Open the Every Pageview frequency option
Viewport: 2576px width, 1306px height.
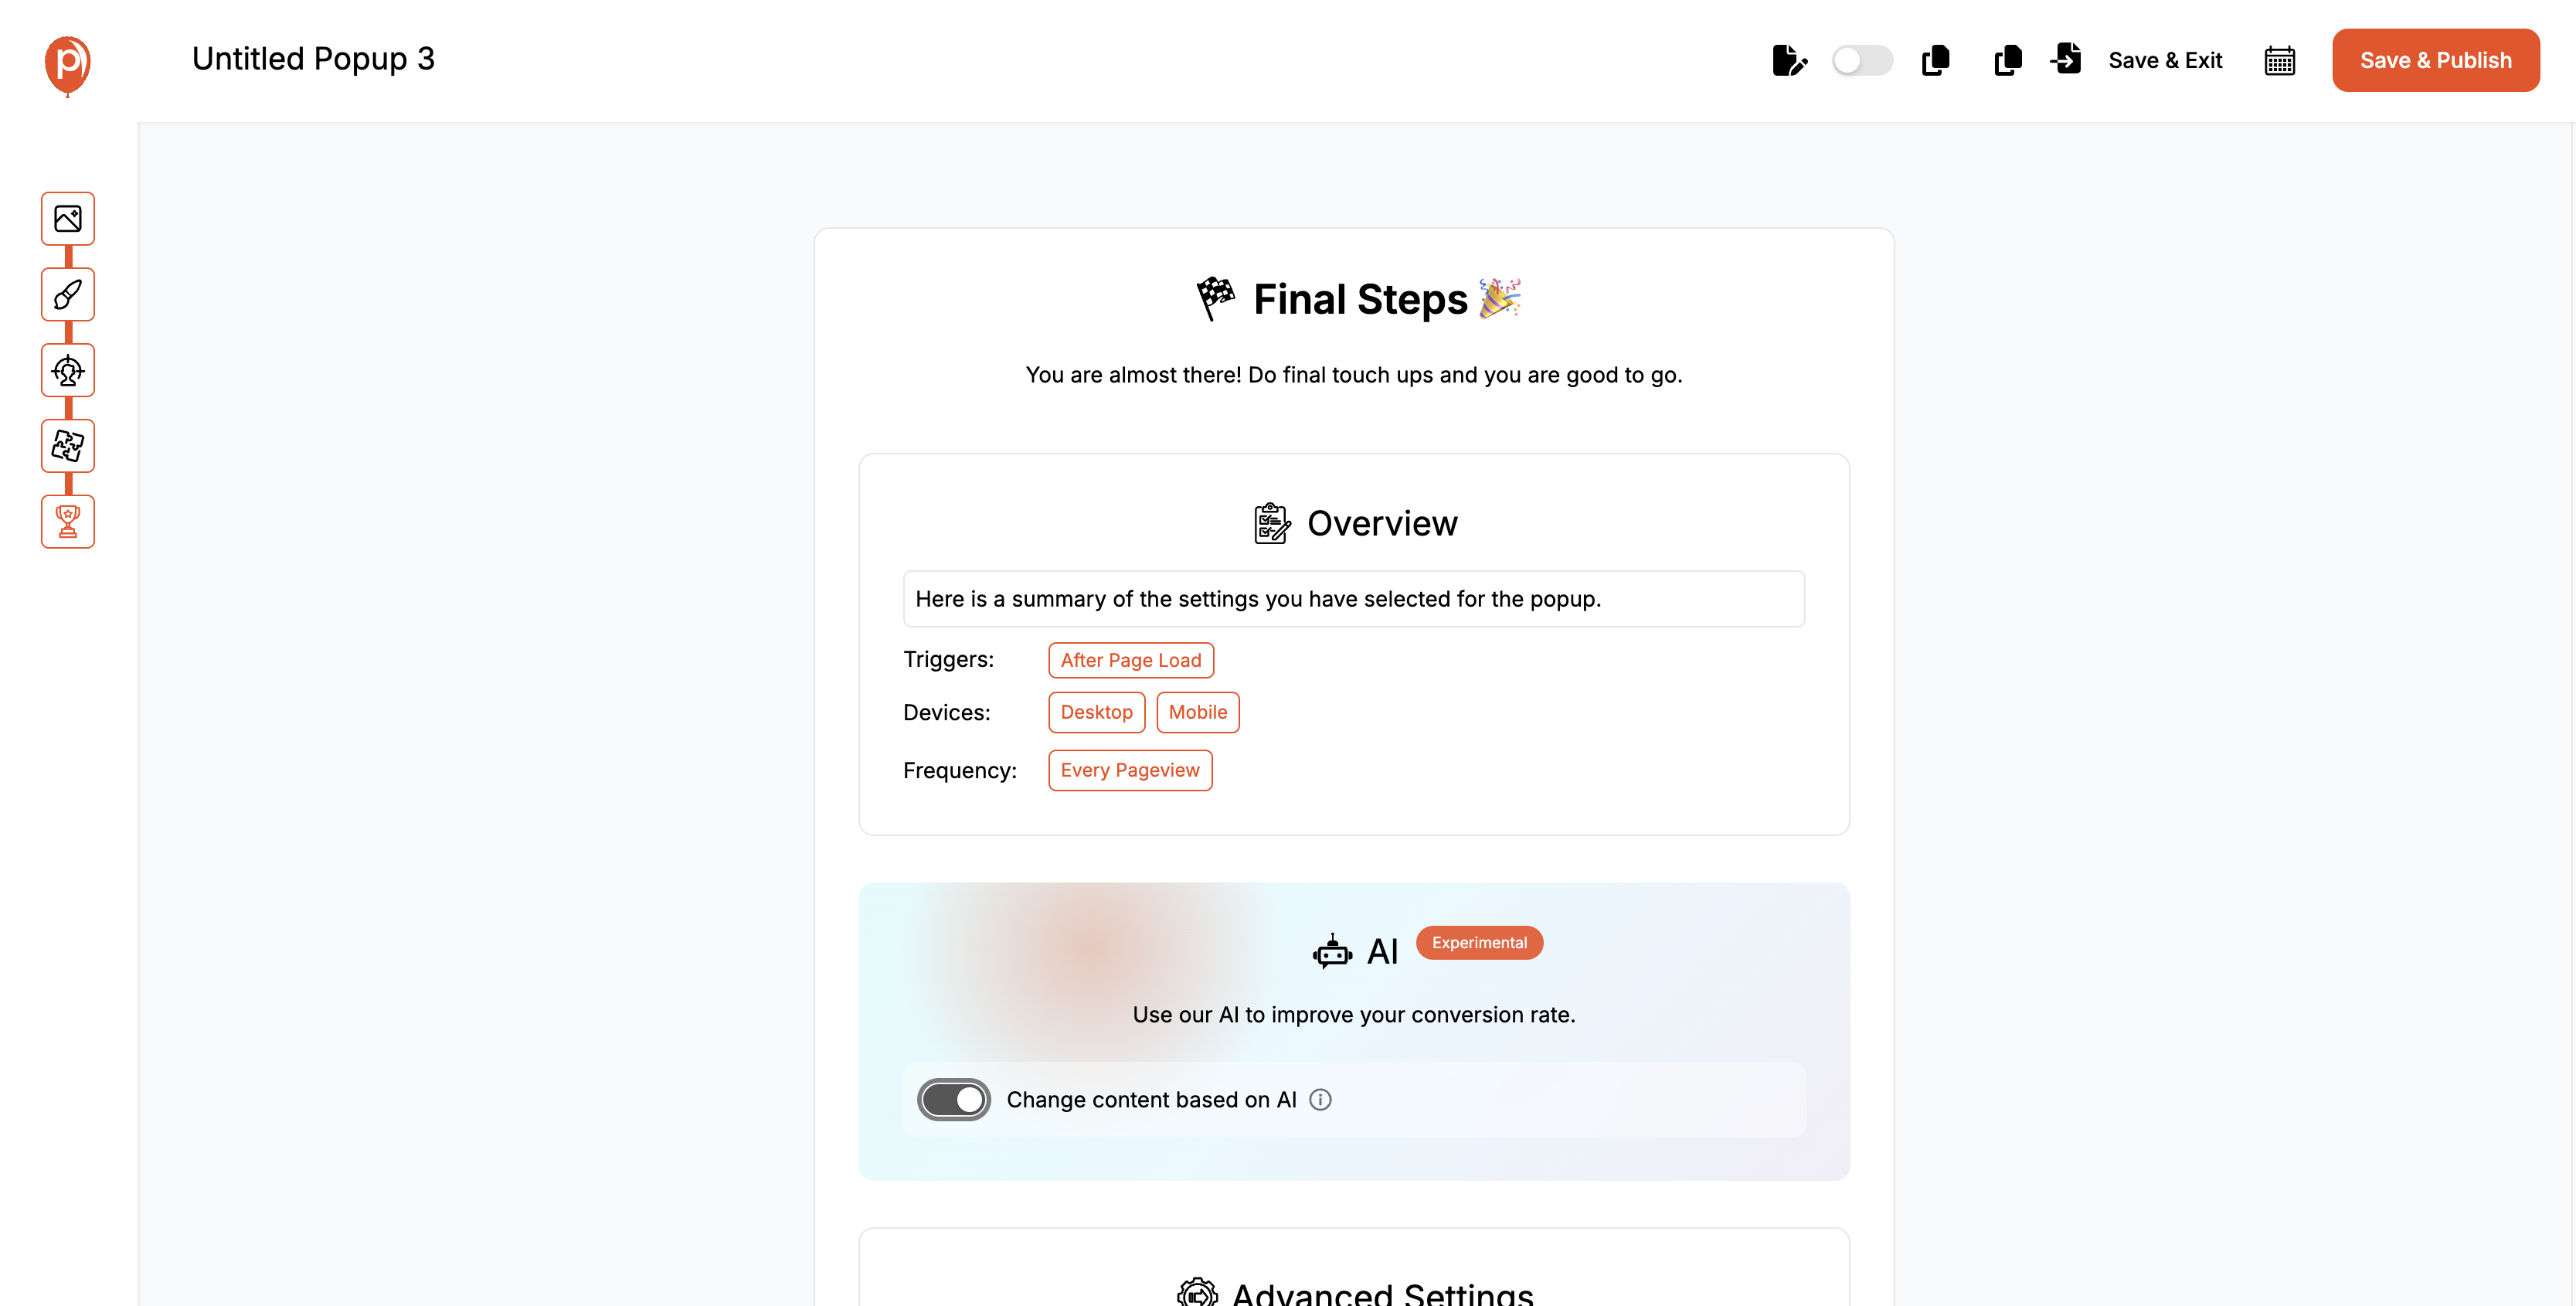tap(1130, 770)
